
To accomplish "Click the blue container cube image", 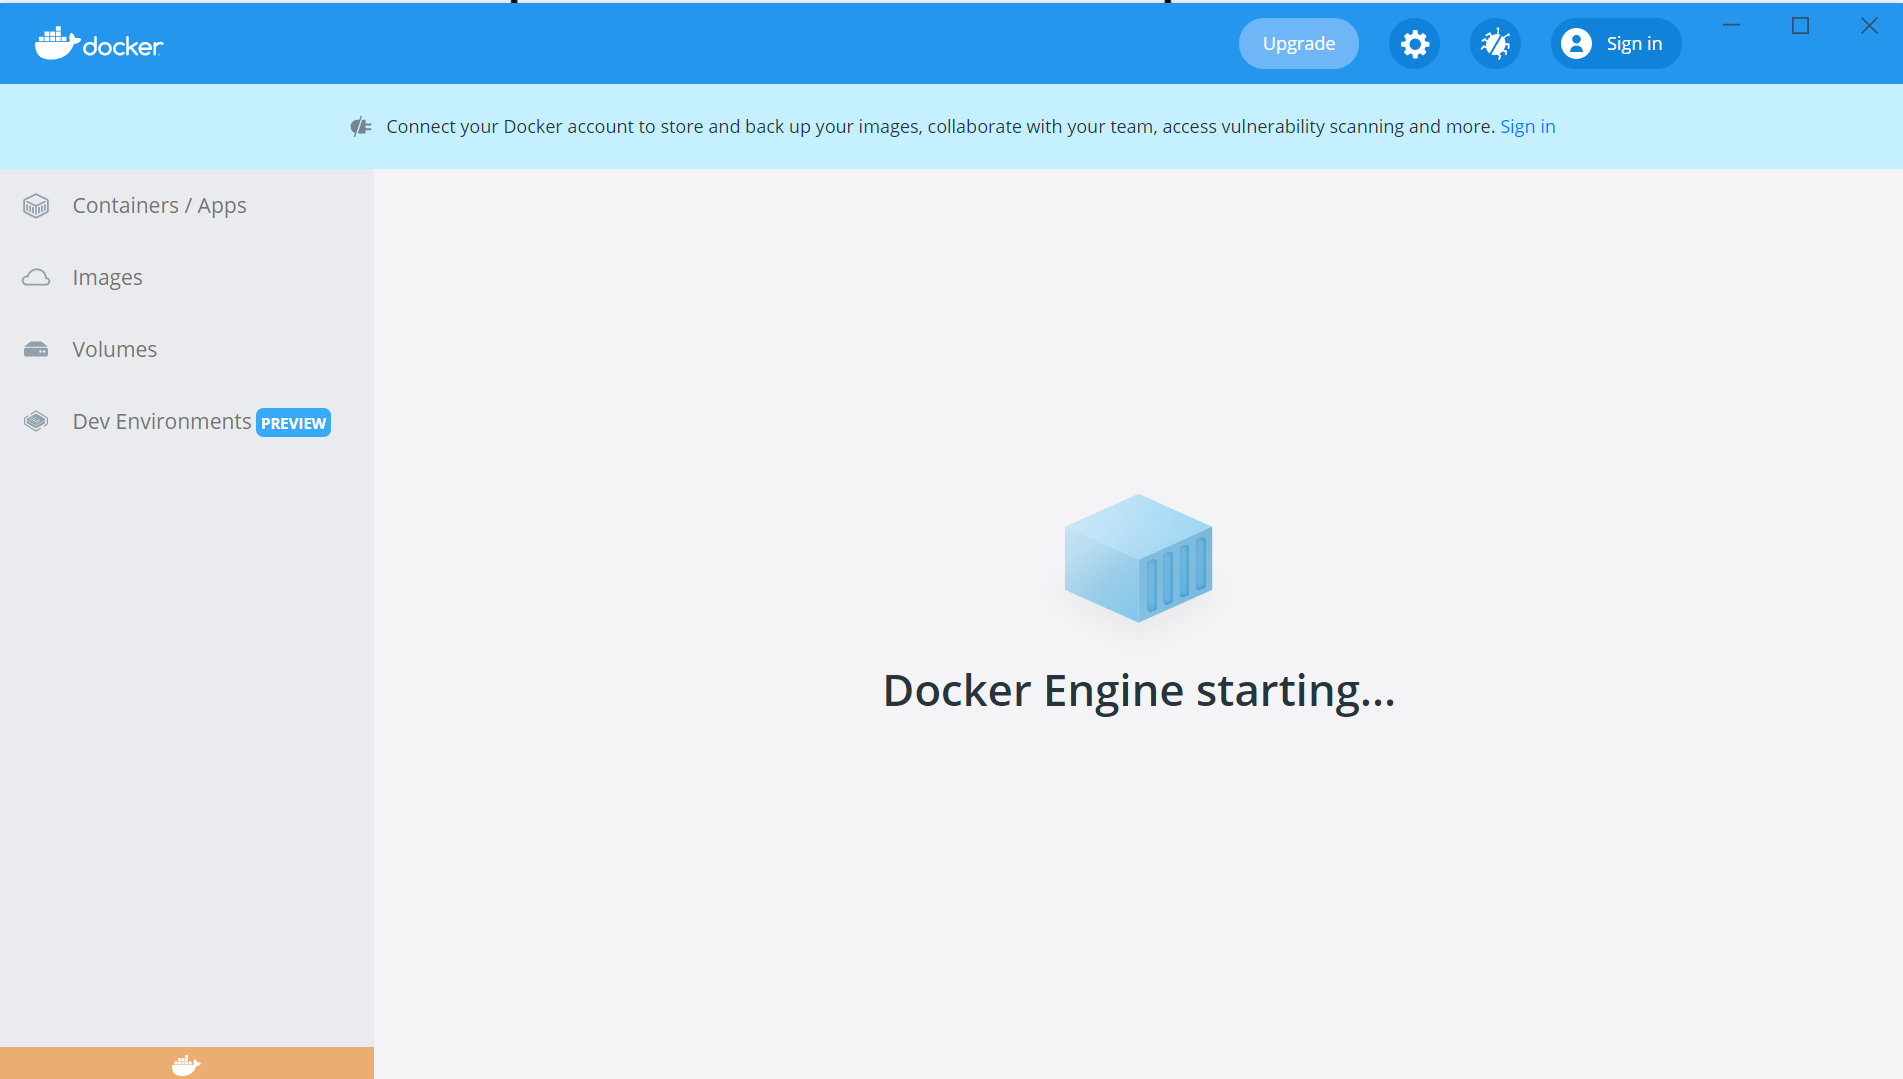I will 1138,558.
